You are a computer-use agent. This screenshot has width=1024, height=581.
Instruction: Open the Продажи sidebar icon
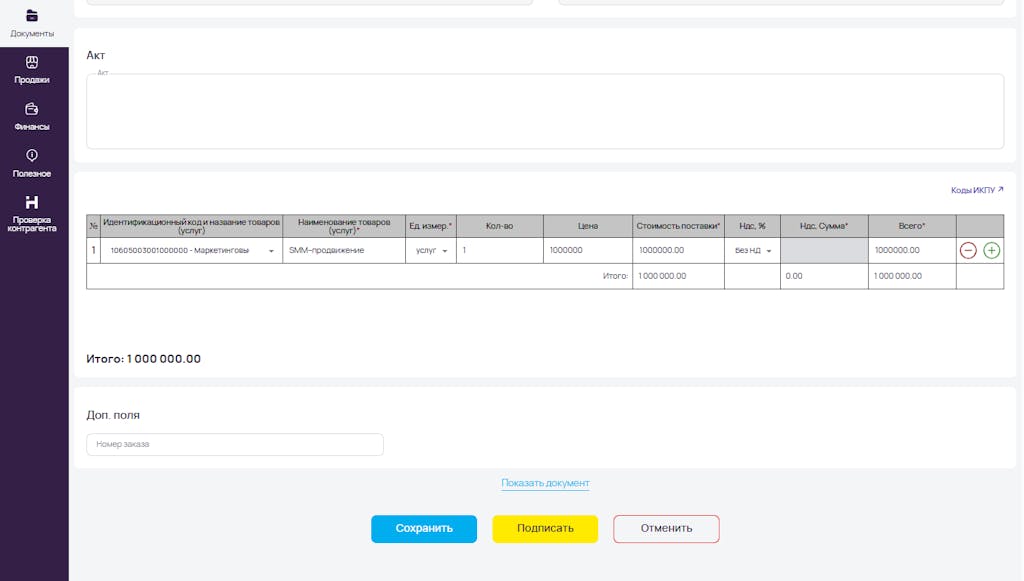tap(31, 63)
